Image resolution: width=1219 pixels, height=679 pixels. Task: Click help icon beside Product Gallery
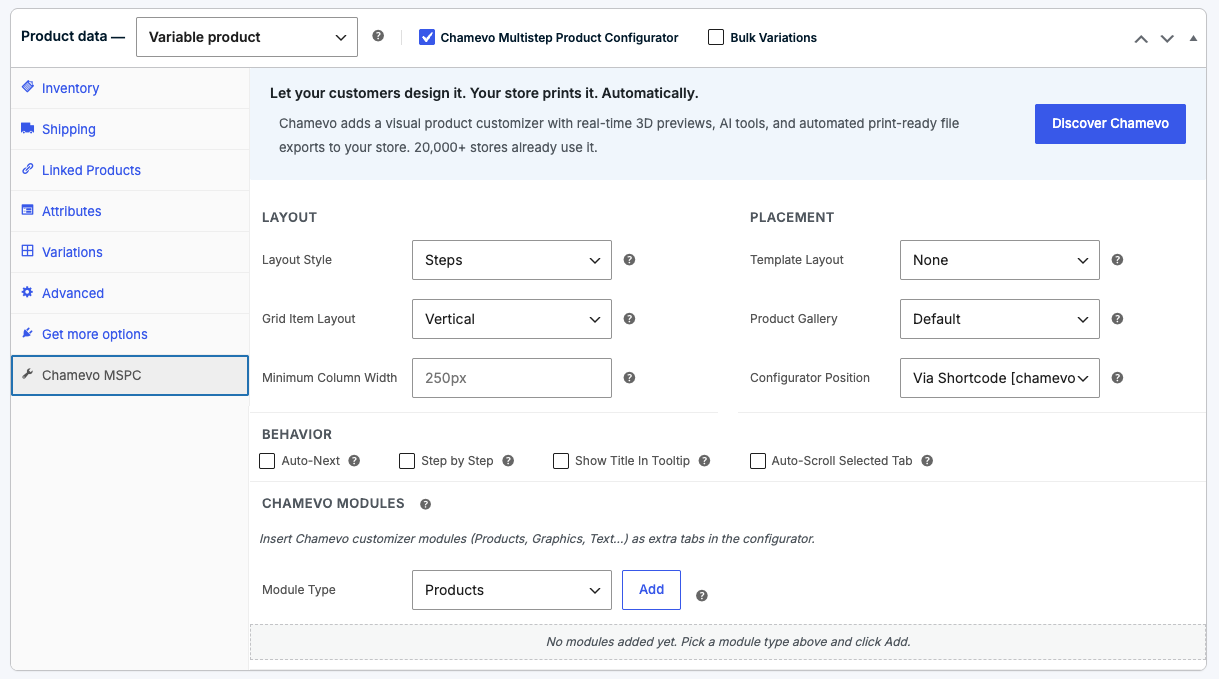pyautogui.click(x=1118, y=319)
